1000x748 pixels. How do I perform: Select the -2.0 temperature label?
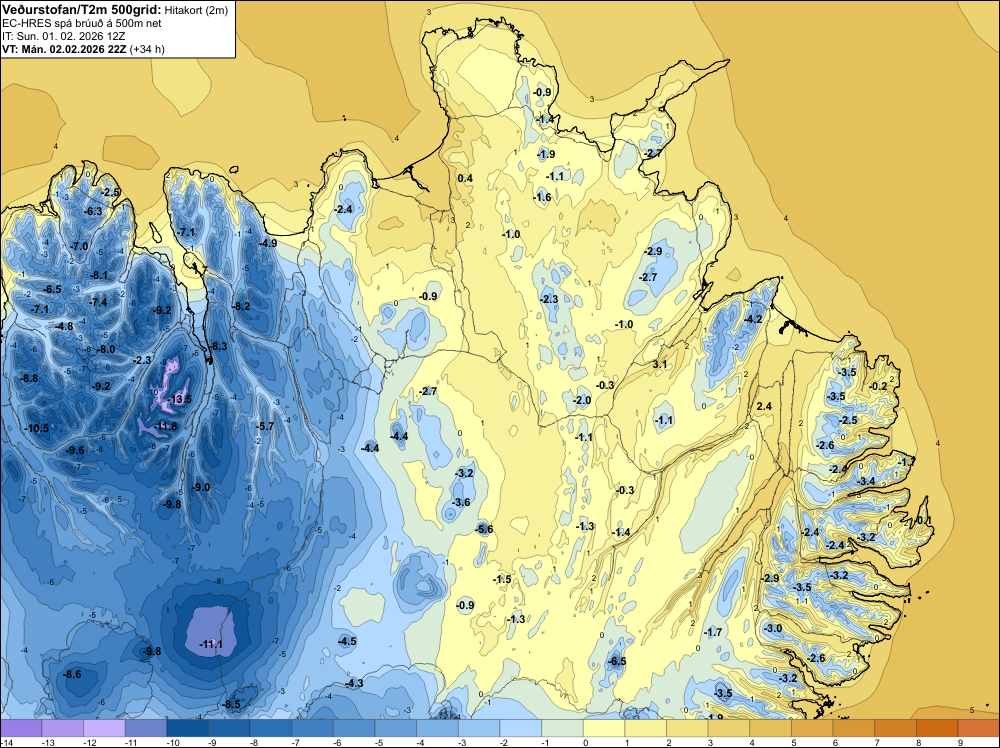[582, 400]
